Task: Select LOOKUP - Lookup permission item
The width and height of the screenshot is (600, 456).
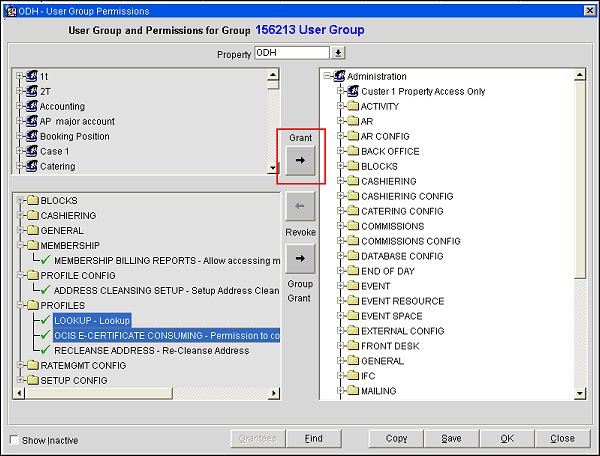Action: click(x=92, y=320)
